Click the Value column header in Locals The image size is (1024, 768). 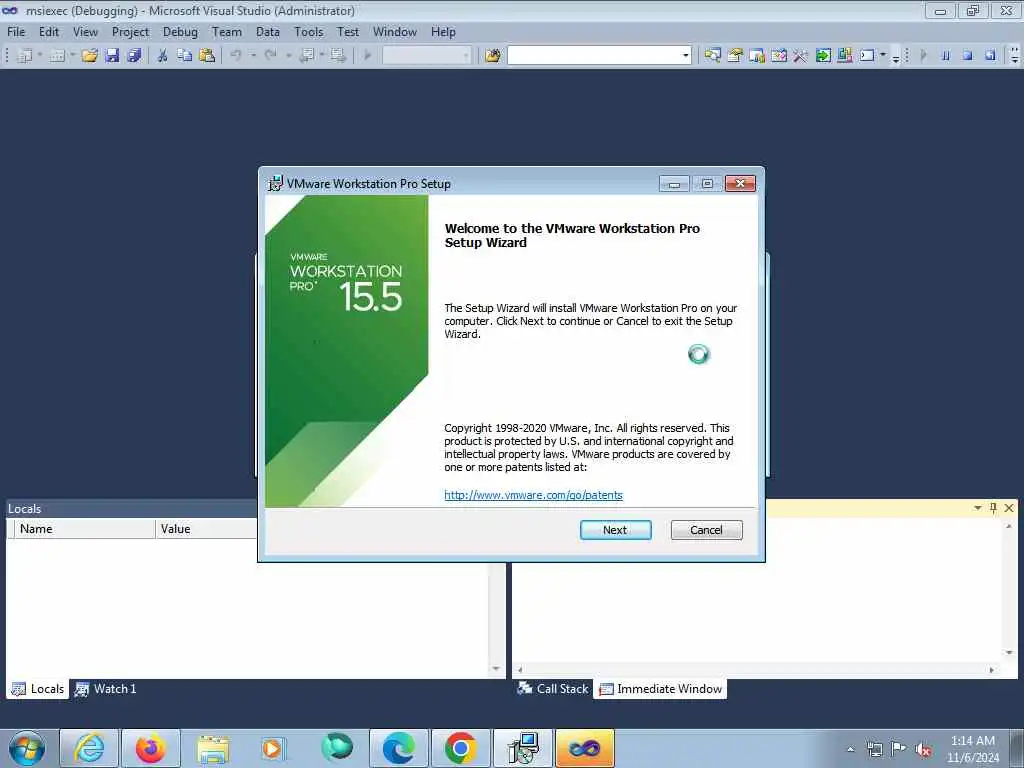pyautogui.click(x=206, y=529)
